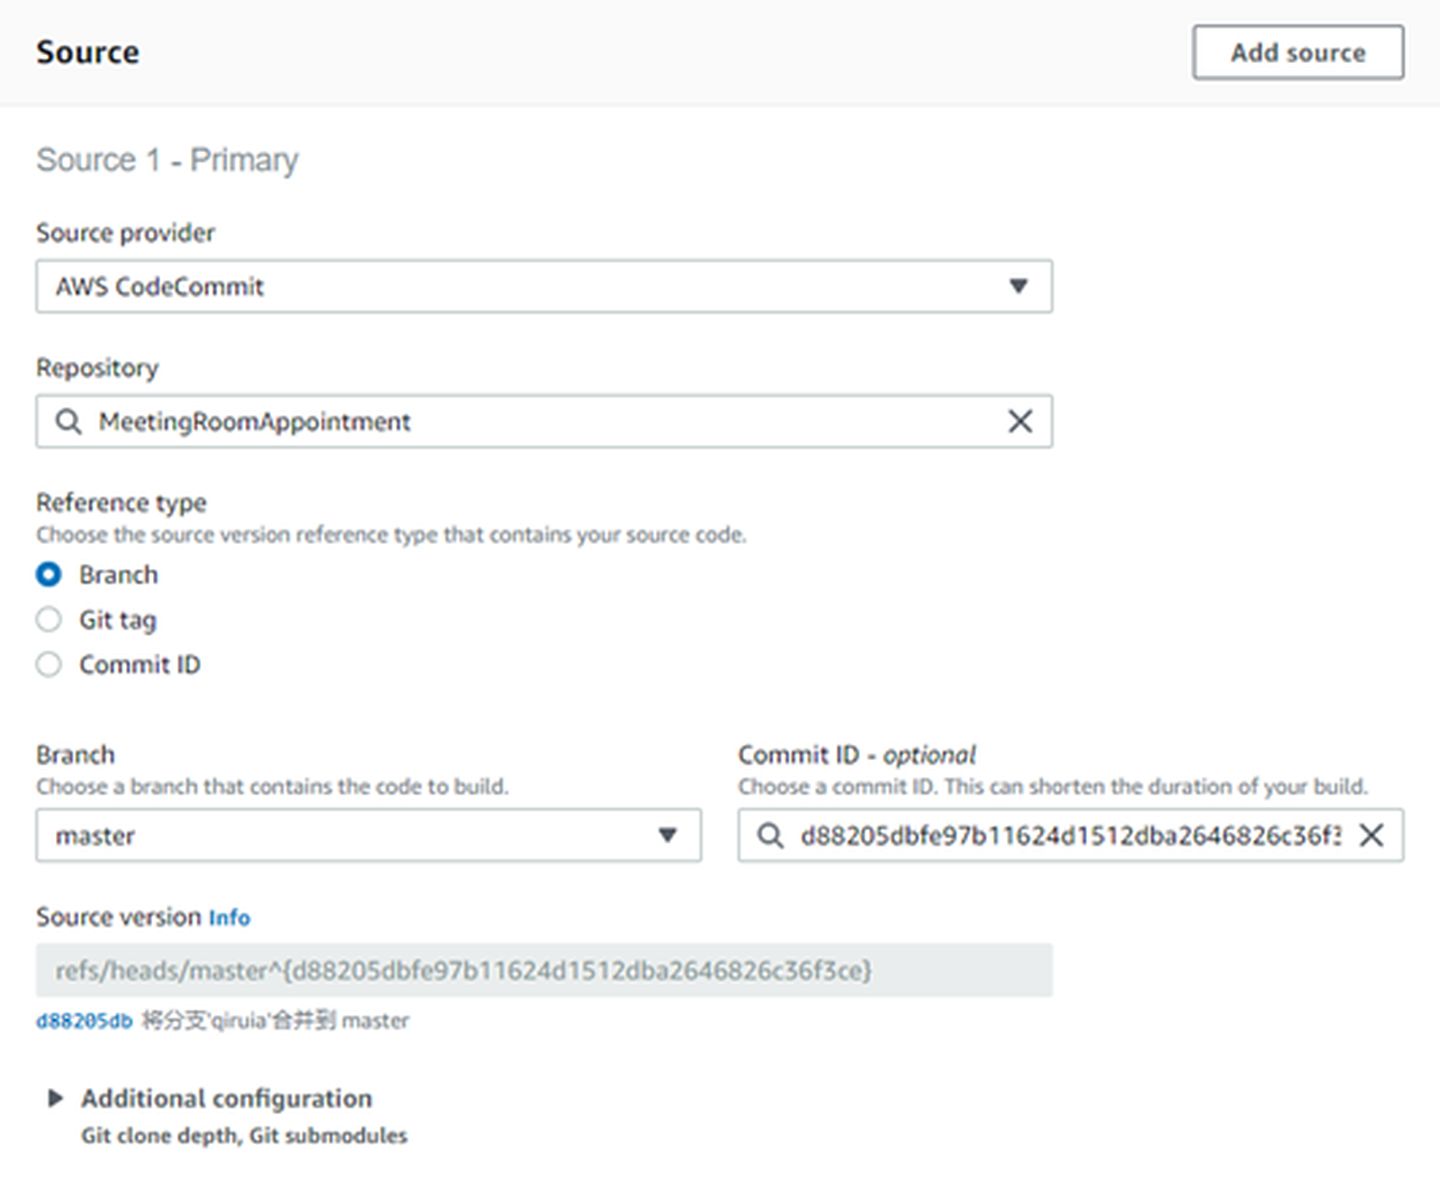Click the caret icon in Source provider
Screen dimensions: 1440x1197
1018,287
